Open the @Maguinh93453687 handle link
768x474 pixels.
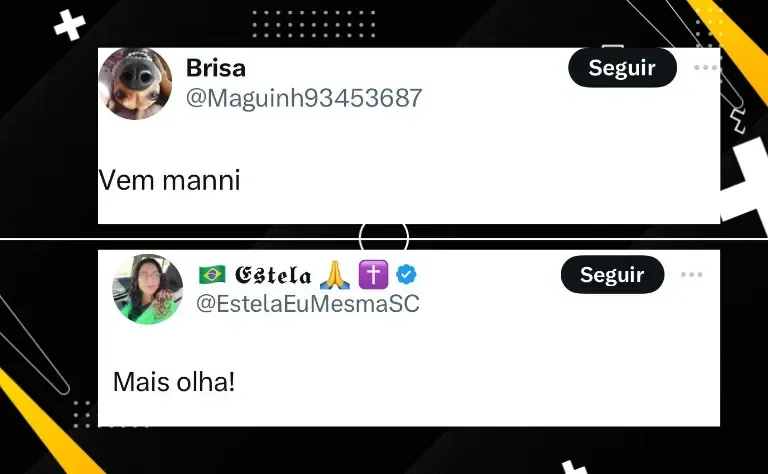pos(304,98)
